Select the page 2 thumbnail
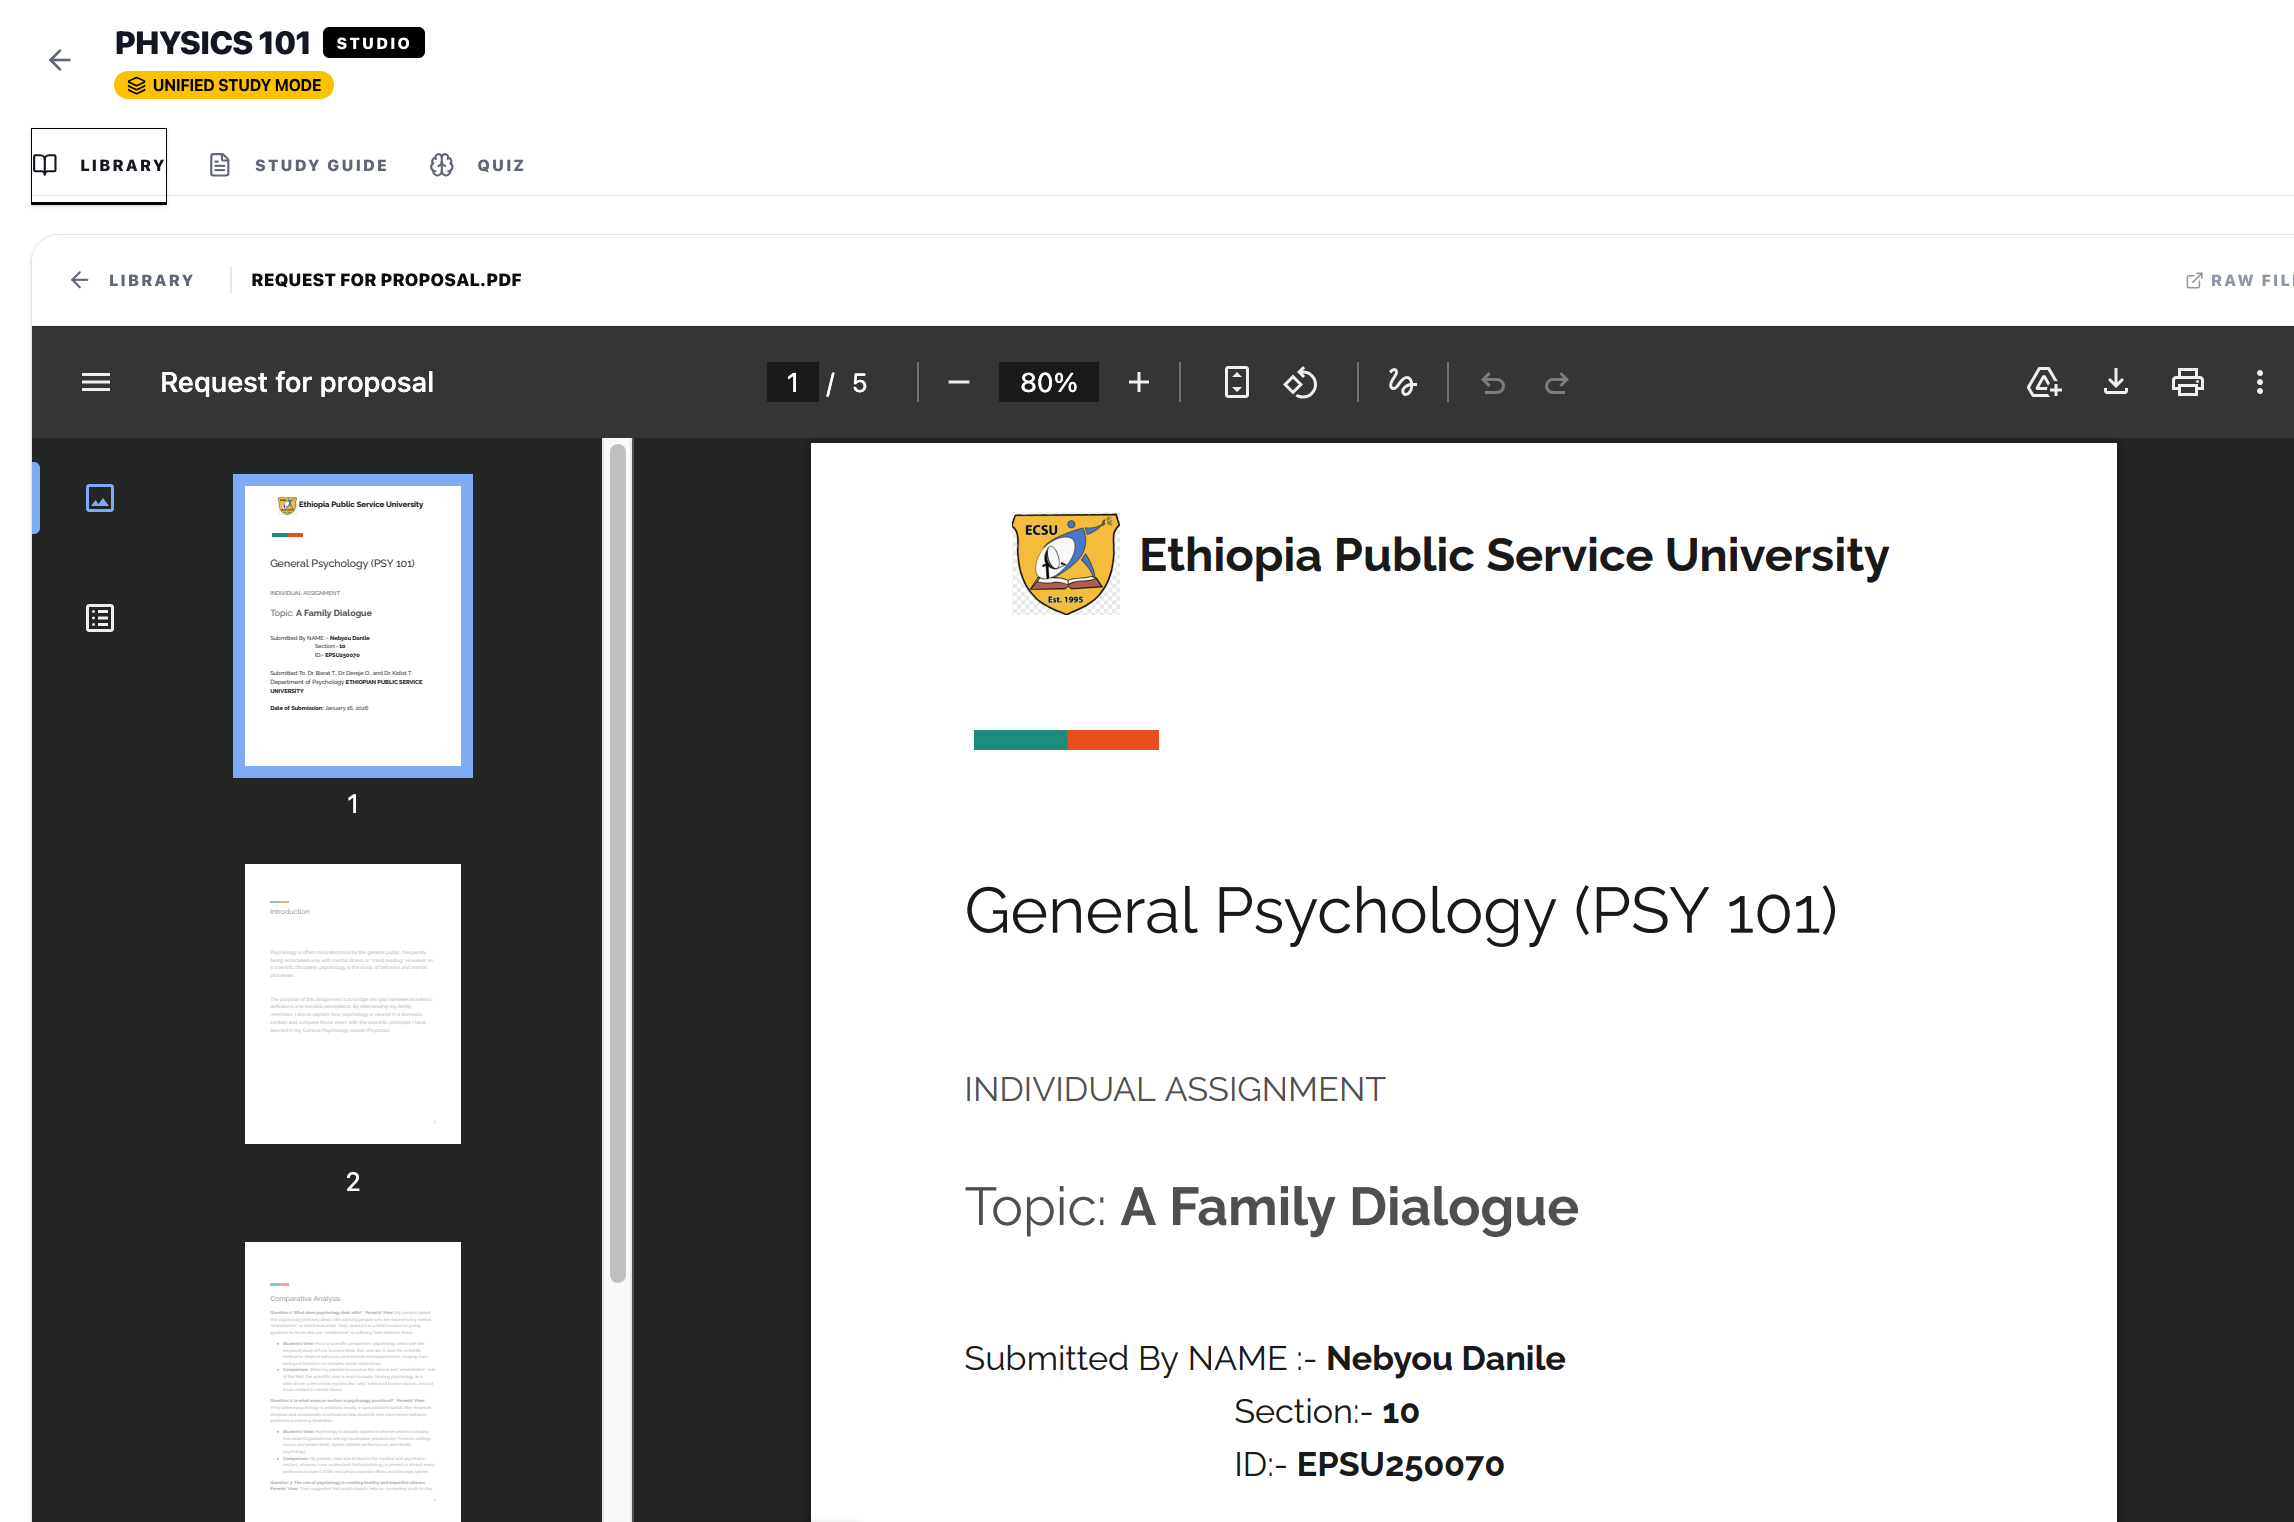The width and height of the screenshot is (2294, 1522). (352, 1003)
